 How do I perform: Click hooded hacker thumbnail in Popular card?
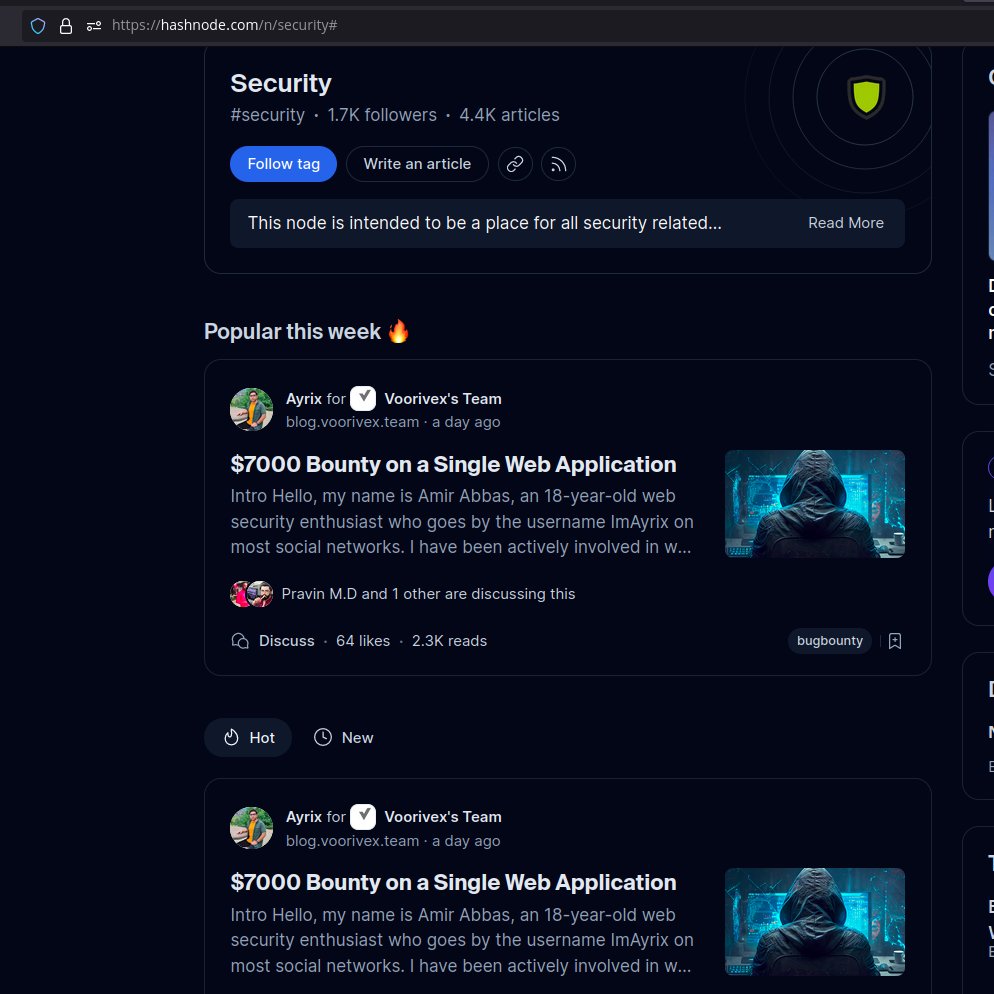815,504
